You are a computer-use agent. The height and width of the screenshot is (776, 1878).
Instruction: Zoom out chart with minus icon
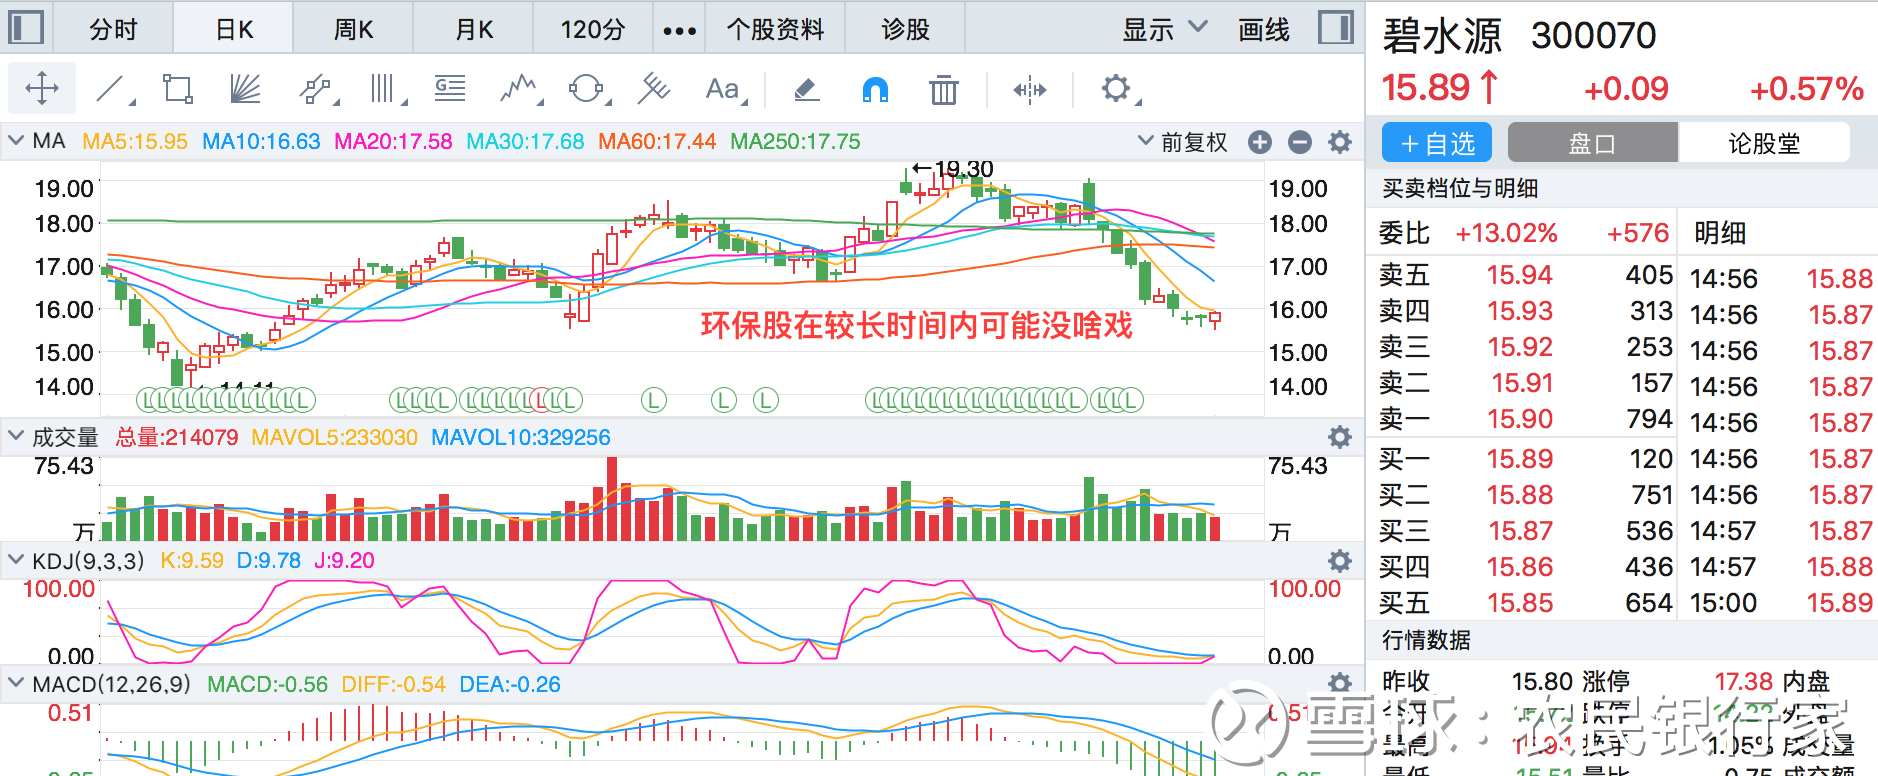[x=1300, y=142]
